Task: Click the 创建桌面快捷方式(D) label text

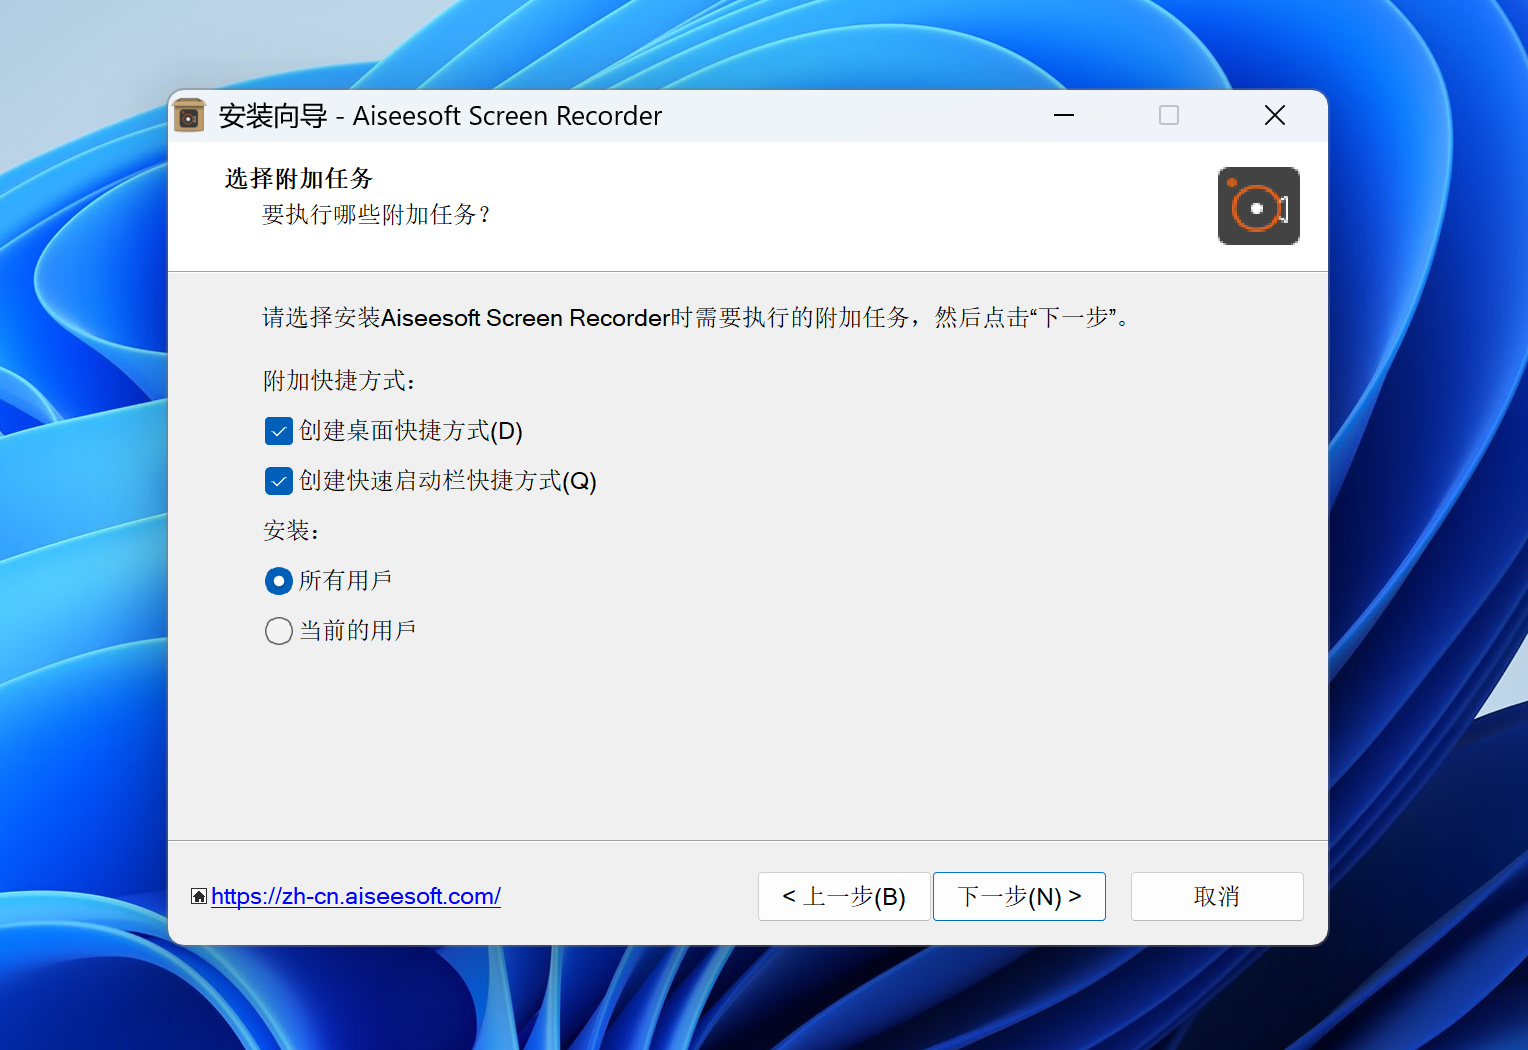Action: coord(410,431)
